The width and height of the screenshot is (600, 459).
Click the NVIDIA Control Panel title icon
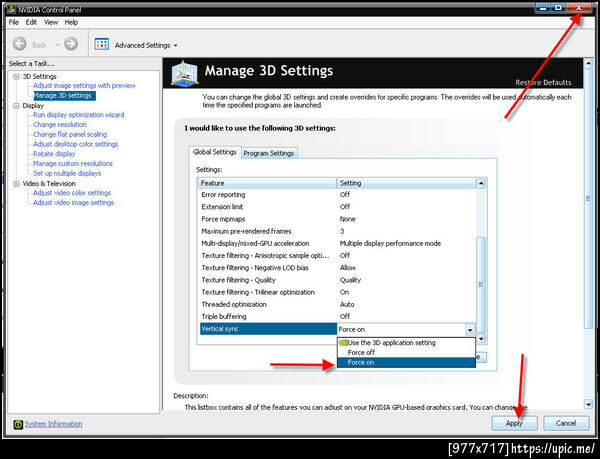click(x=11, y=10)
